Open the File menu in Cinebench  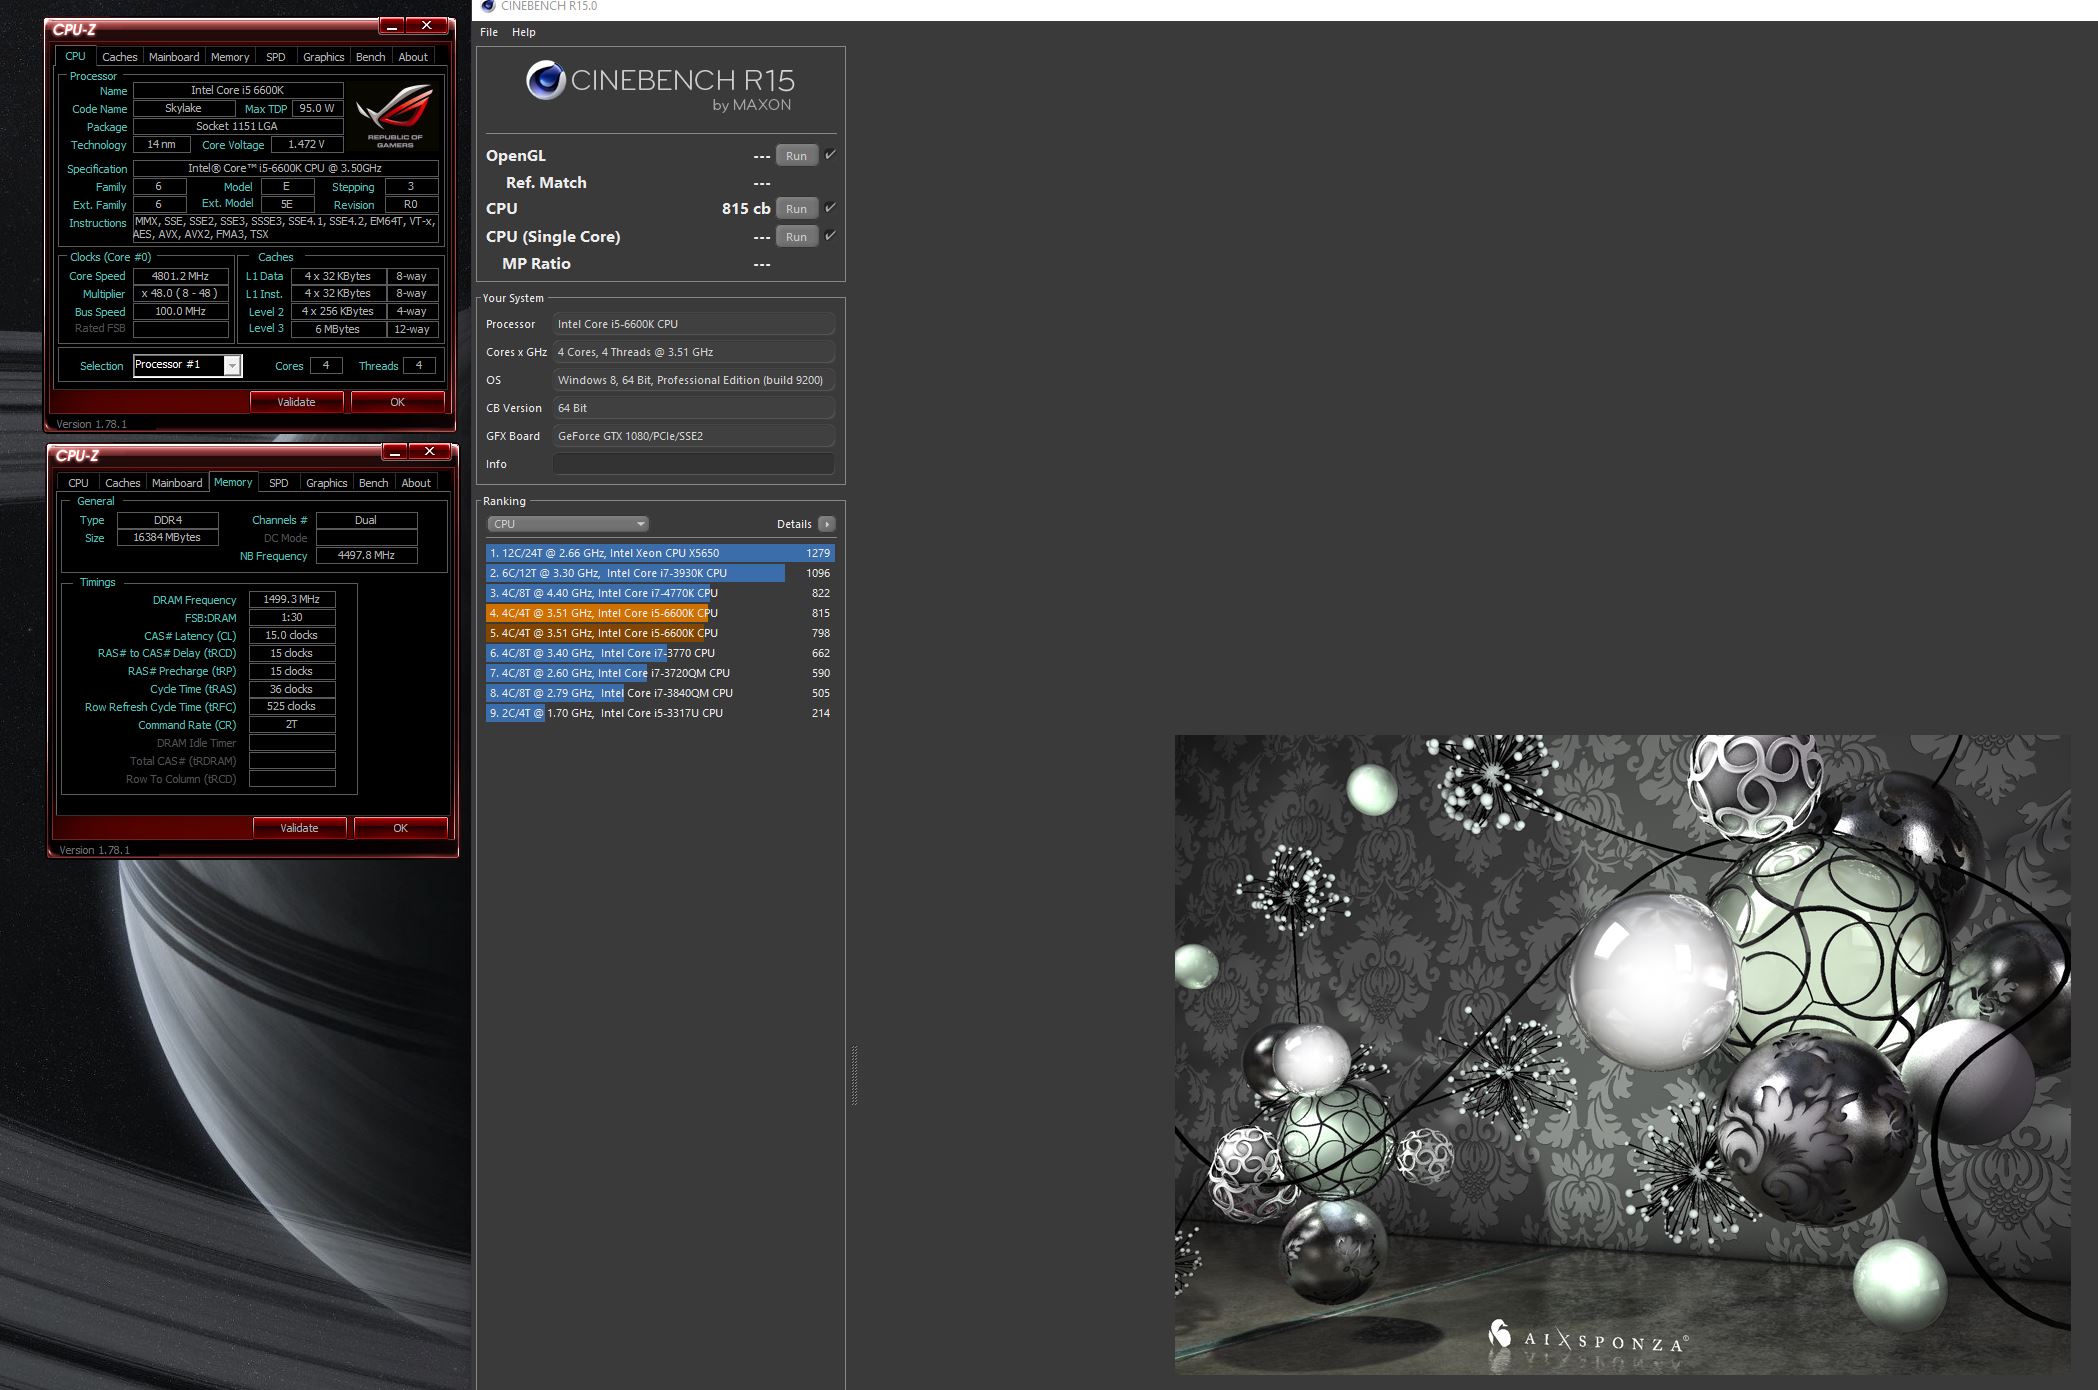coord(489,32)
